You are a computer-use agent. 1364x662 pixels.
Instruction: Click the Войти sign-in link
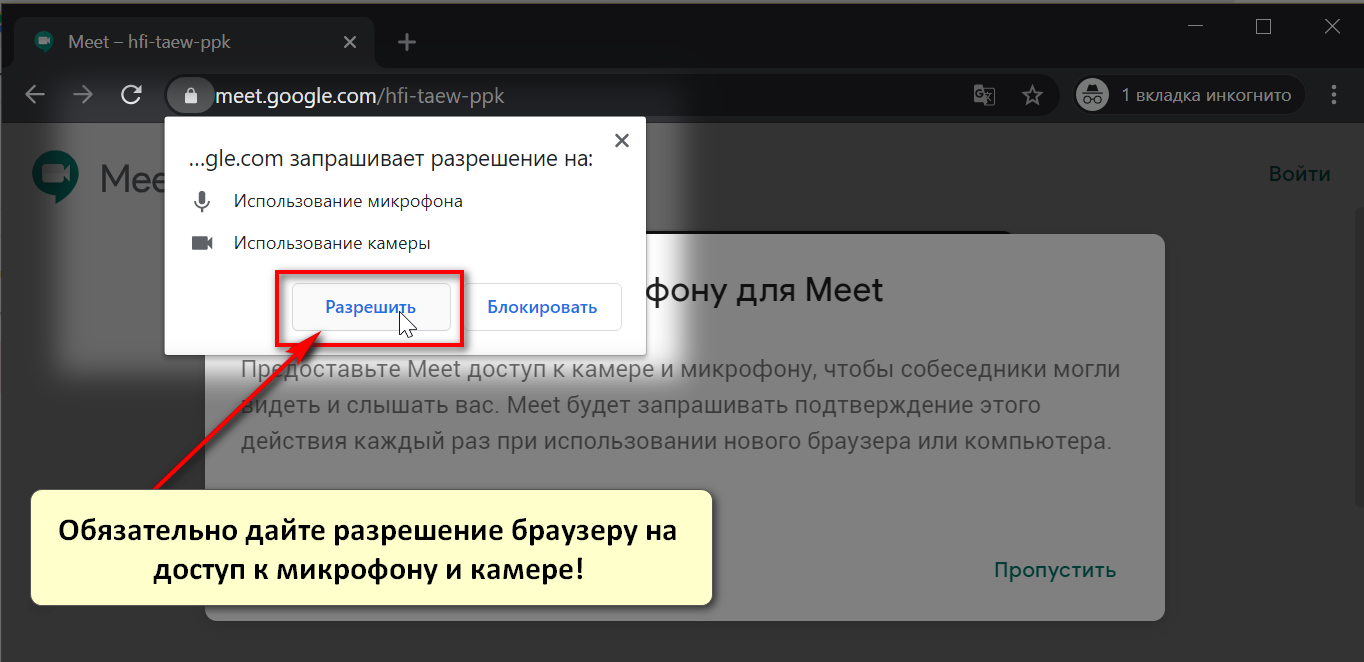(x=1299, y=174)
